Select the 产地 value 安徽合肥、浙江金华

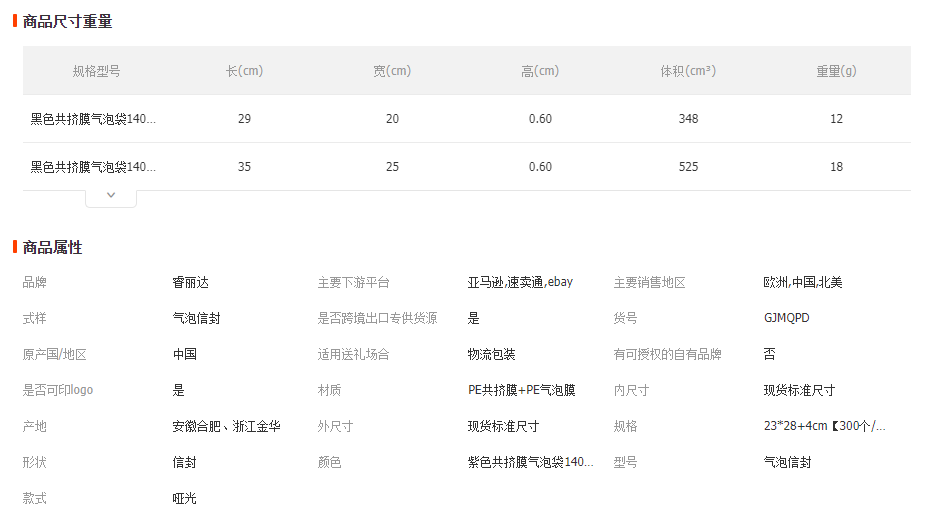point(226,426)
